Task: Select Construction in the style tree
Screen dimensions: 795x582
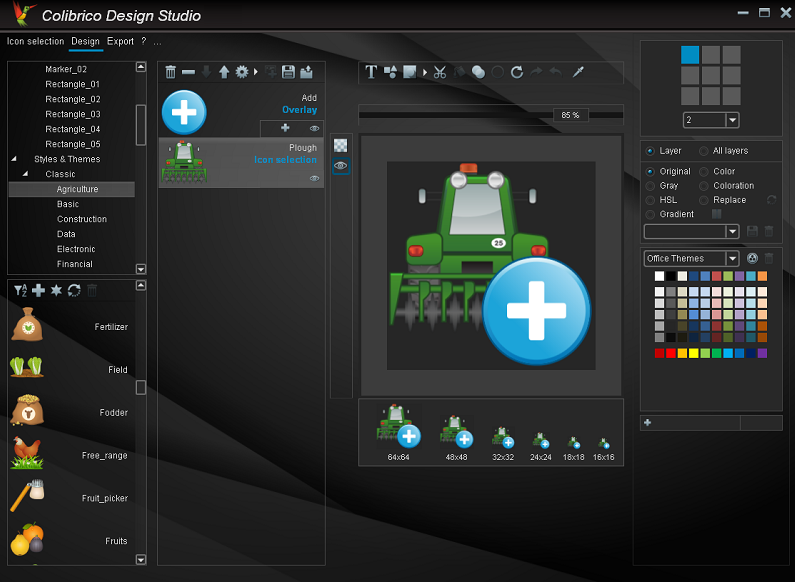Action: pyautogui.click(x=82, y=219)
